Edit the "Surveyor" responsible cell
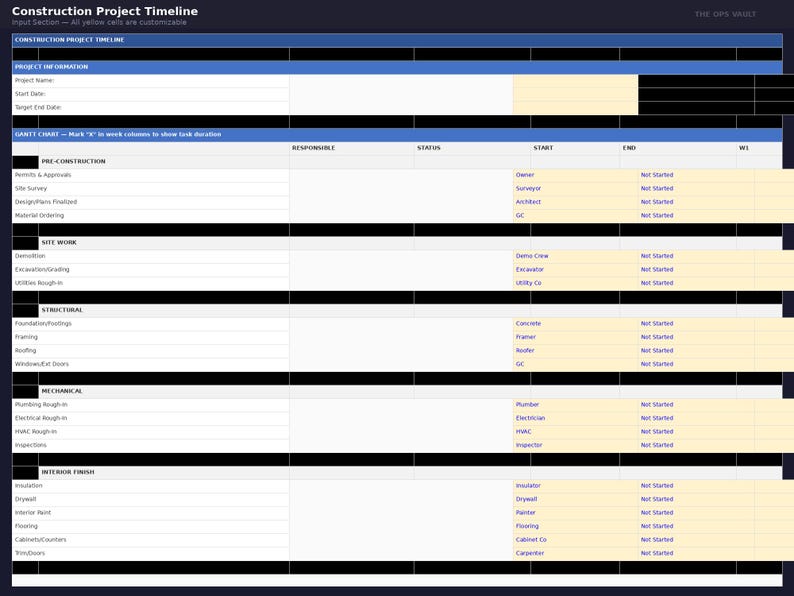Screen dimensions: 794x596 575,189
